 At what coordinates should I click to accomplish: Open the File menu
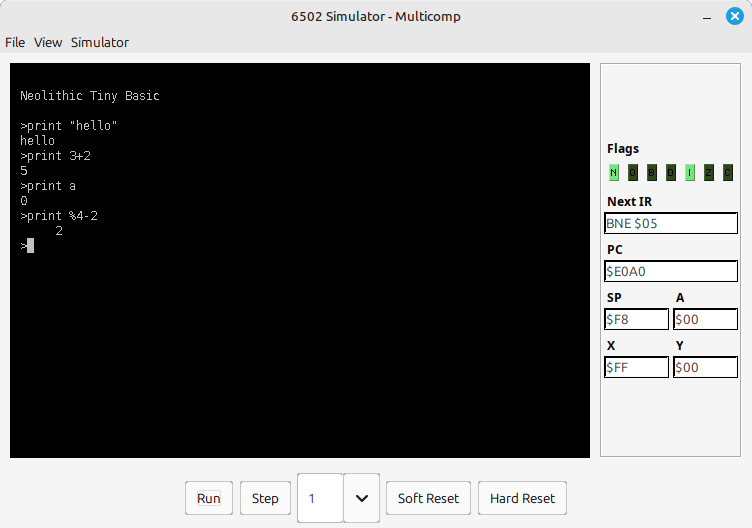point(15,42)
